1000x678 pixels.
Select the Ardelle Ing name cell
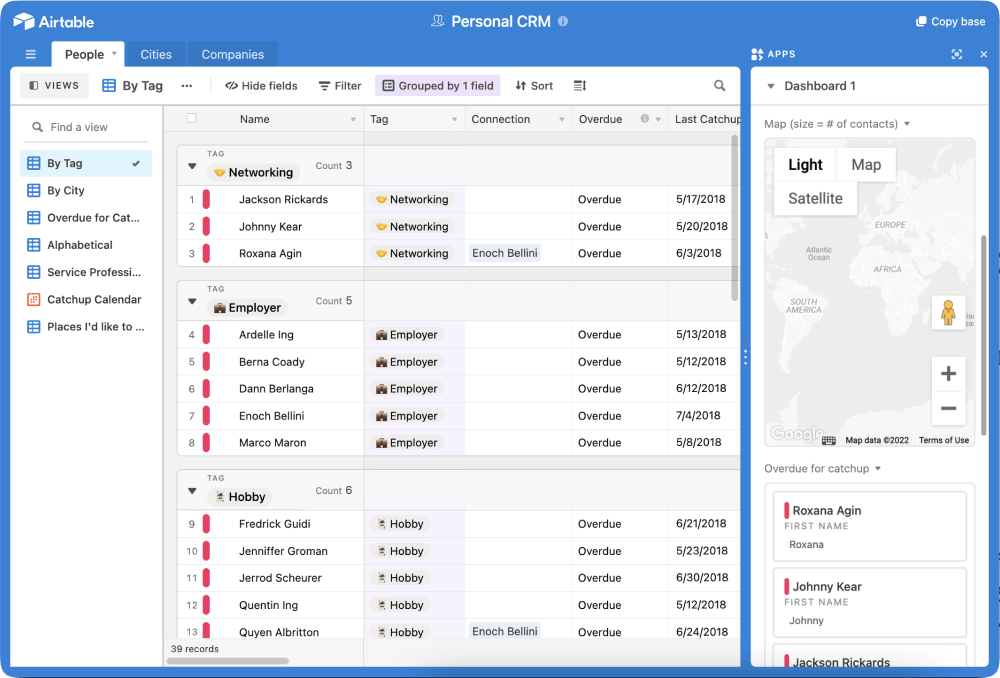(x=266, y=335)
